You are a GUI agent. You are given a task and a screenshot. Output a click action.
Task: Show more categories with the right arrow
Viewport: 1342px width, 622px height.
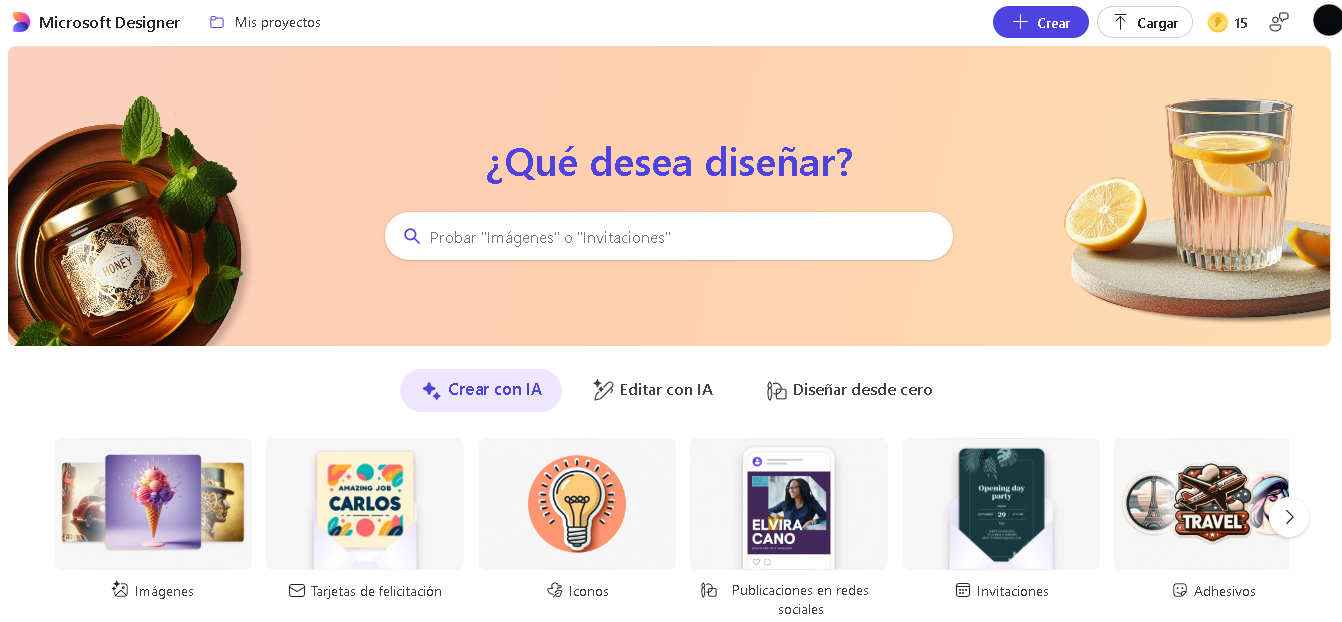coord(1289,517)
